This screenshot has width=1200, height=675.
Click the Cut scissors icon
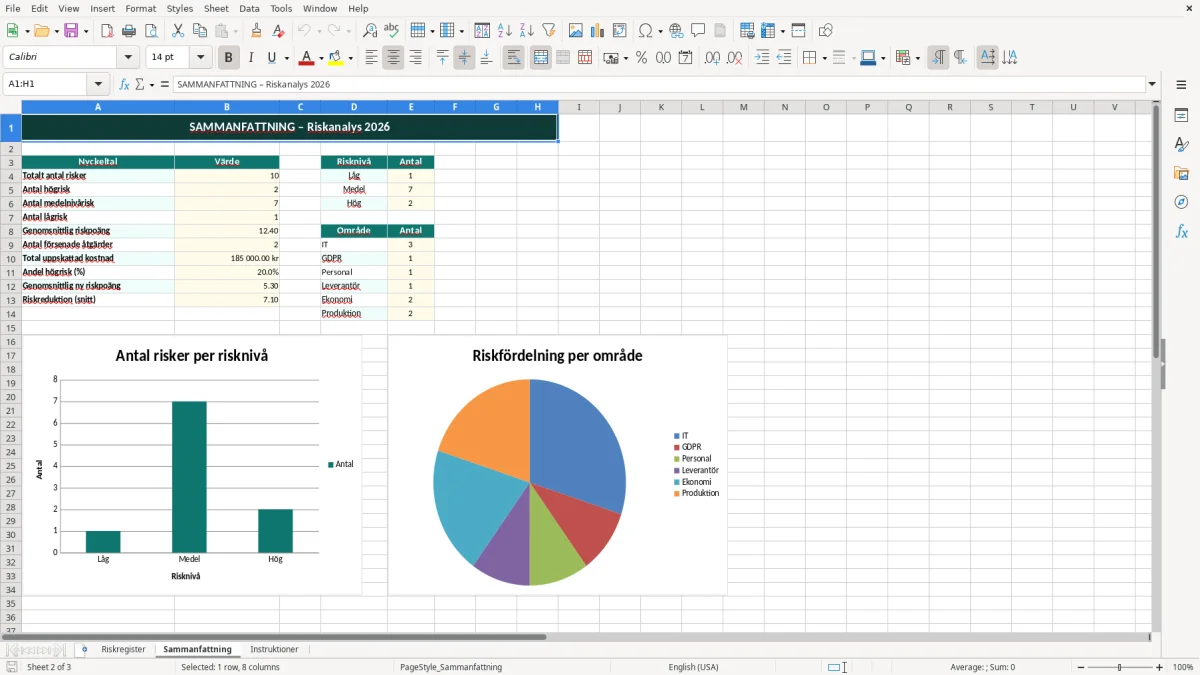point(178,31)
